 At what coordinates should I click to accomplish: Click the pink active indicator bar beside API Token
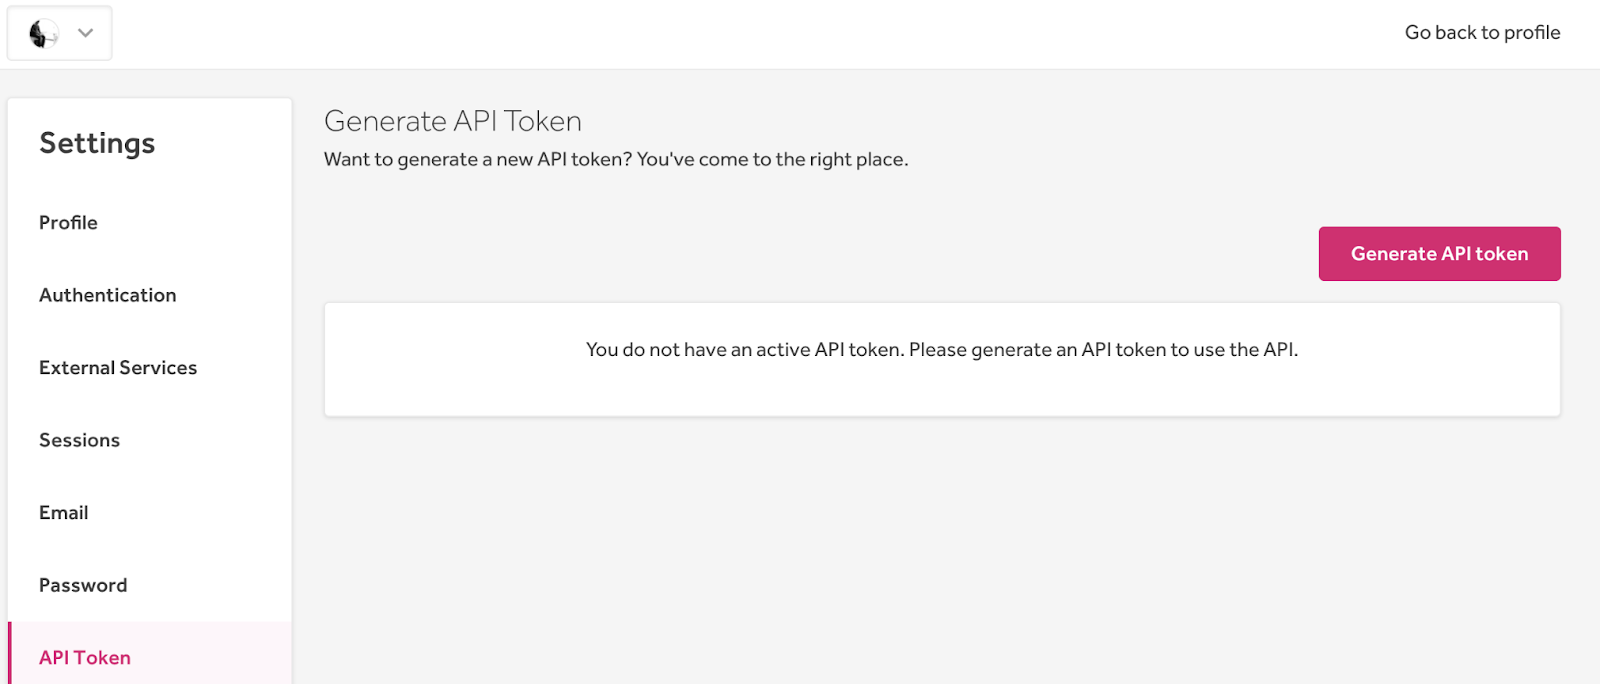click(10, 654)
